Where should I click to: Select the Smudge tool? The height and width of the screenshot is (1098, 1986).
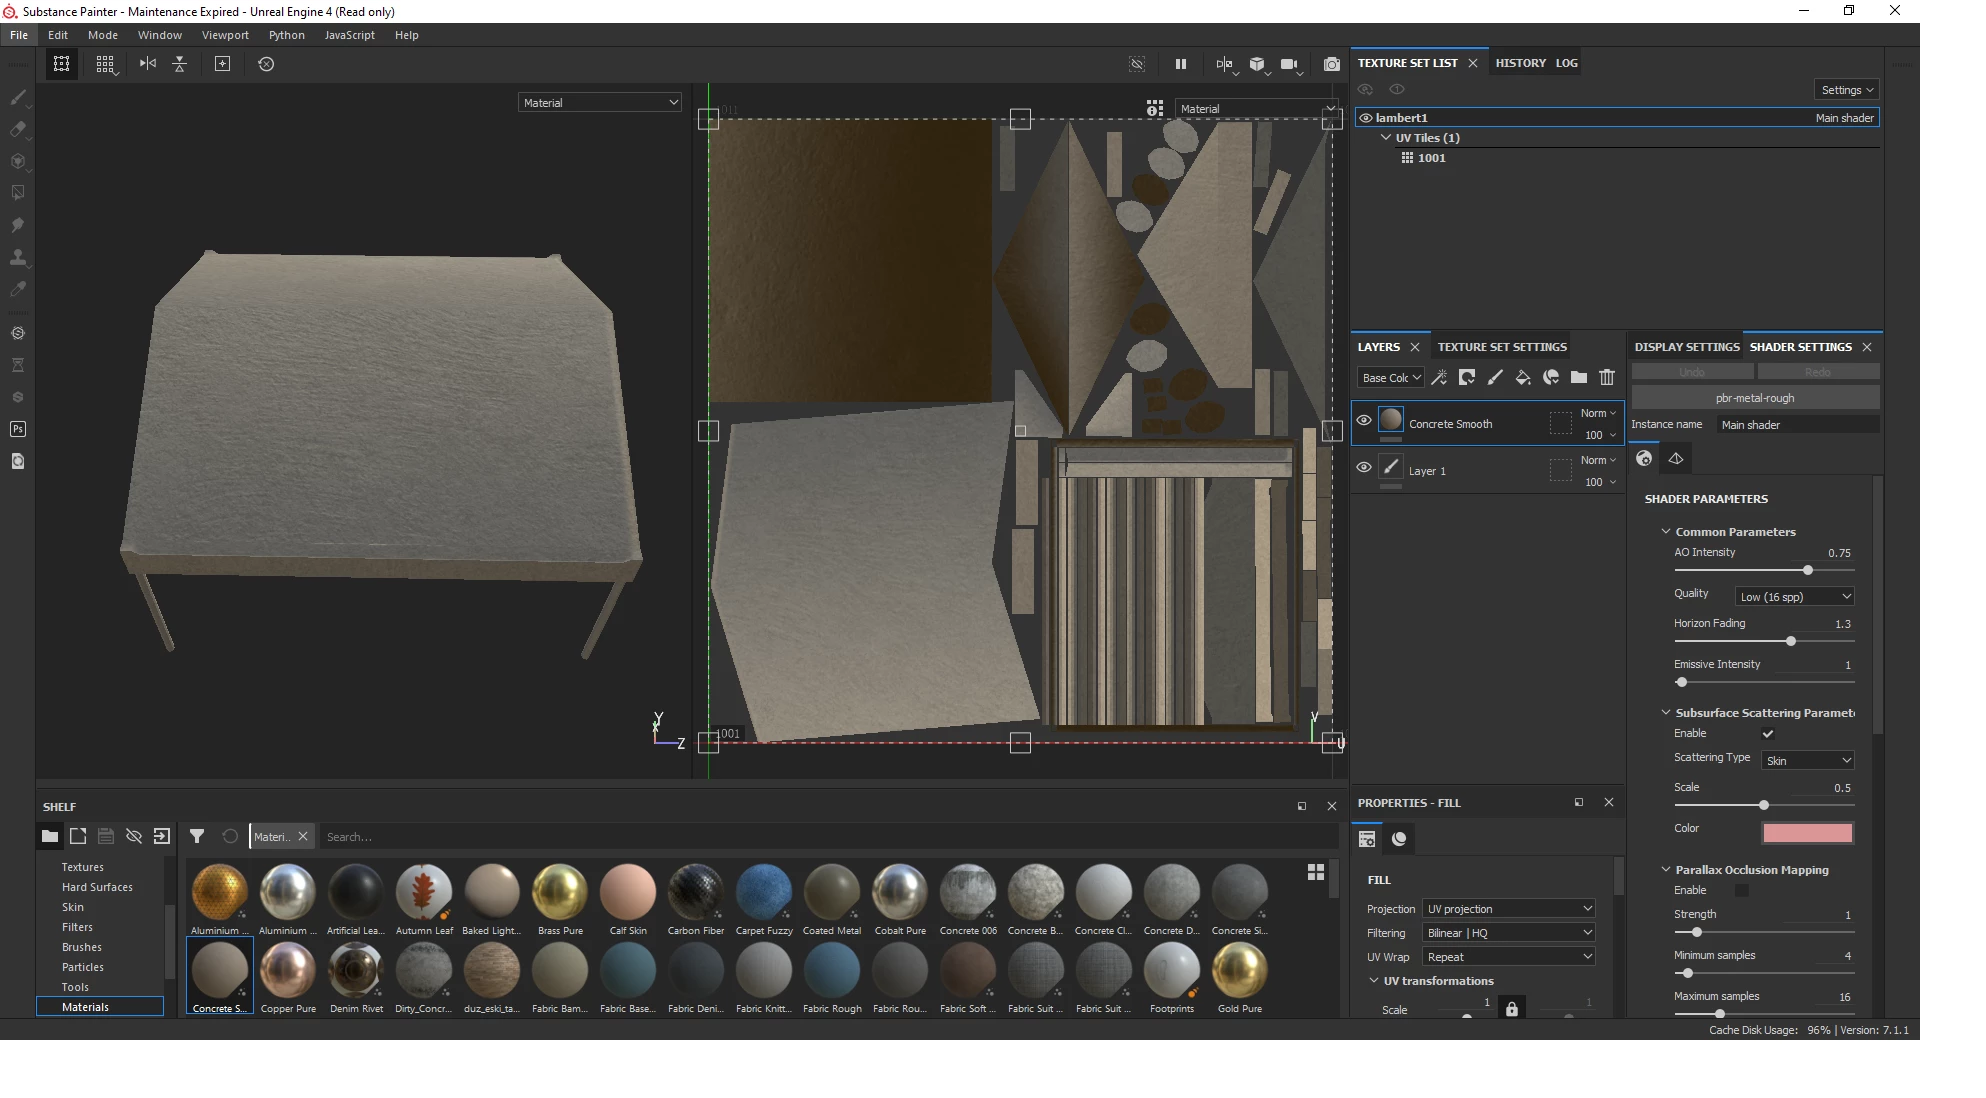point(18,225)
